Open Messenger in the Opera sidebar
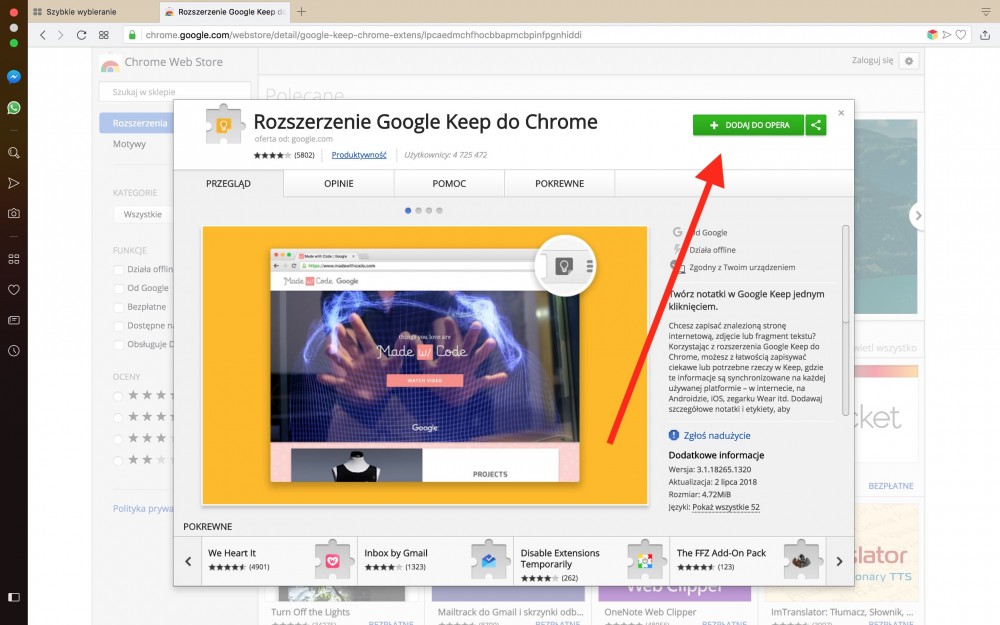 13,77
